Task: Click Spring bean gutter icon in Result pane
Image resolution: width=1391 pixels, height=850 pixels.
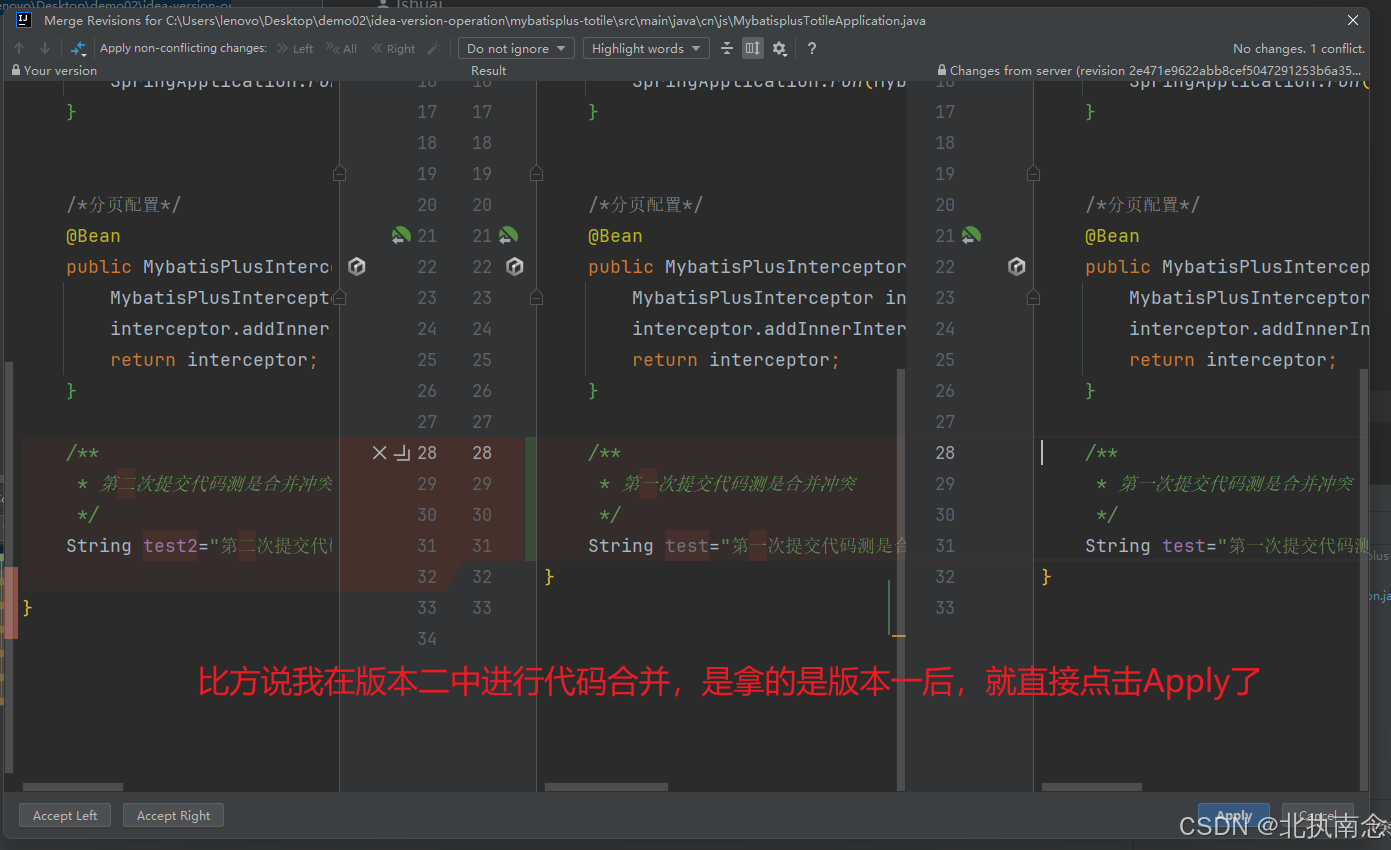Action: pyautogui.click(x=509, y=236)
